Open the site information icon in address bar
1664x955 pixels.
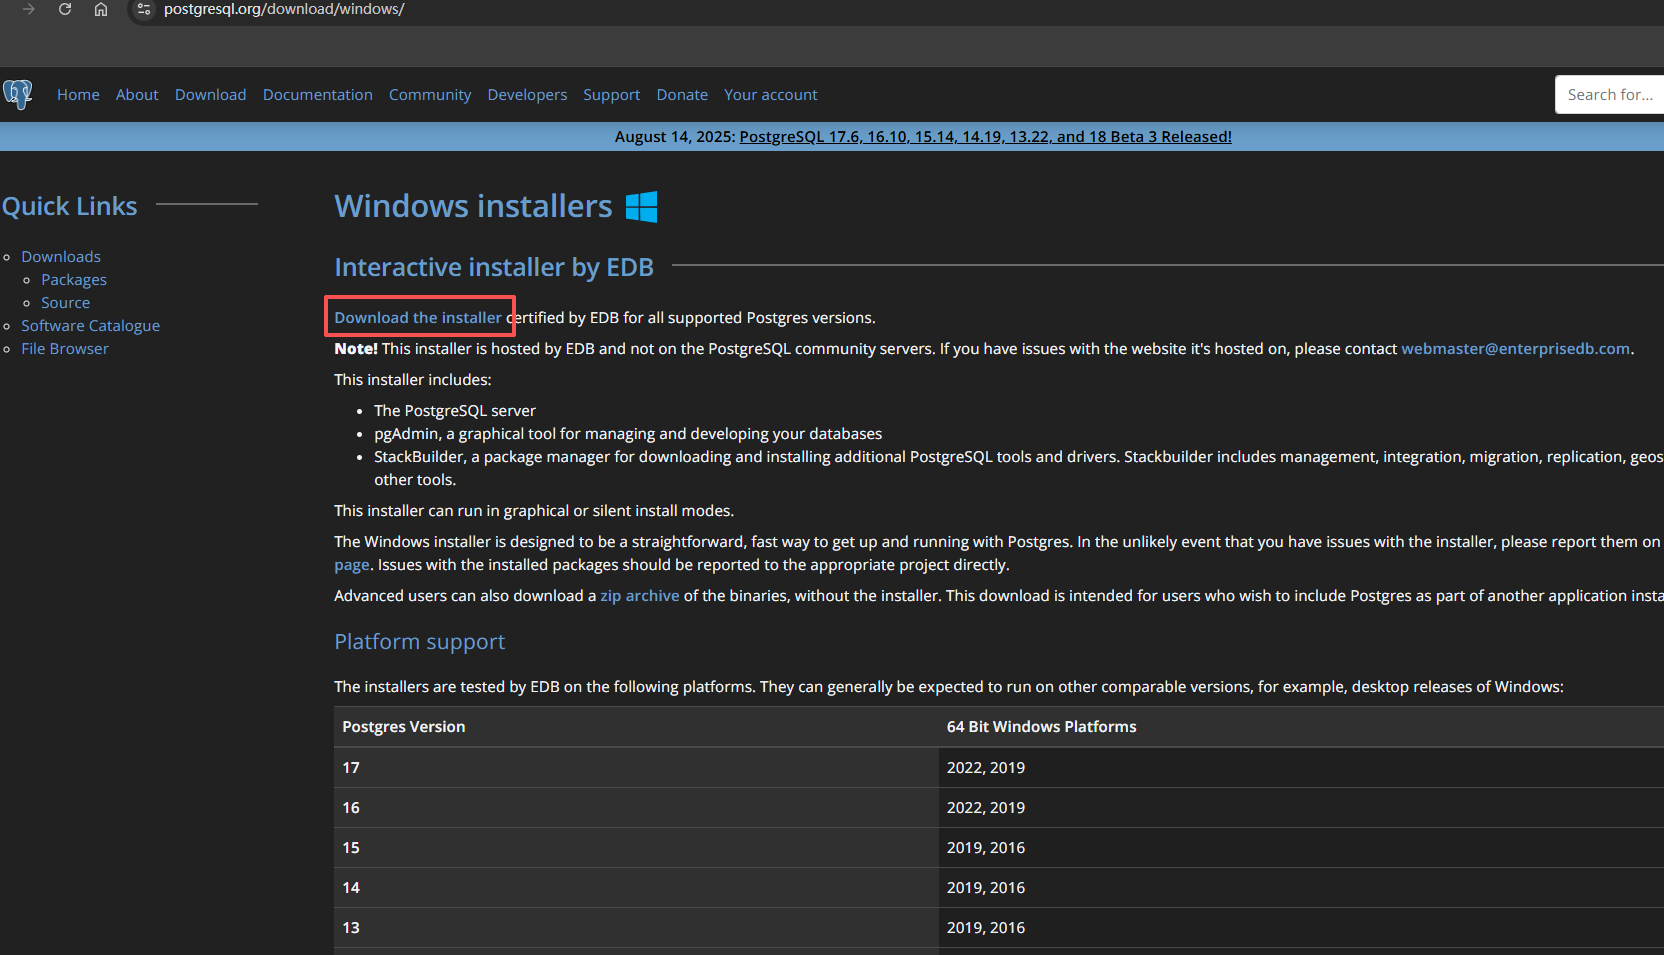(x=144, y=9)
